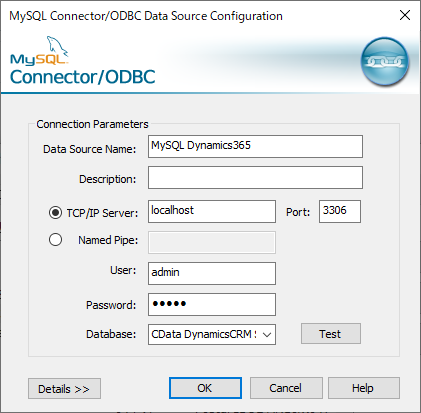Cancel the data source configuration

coord(286,388)
